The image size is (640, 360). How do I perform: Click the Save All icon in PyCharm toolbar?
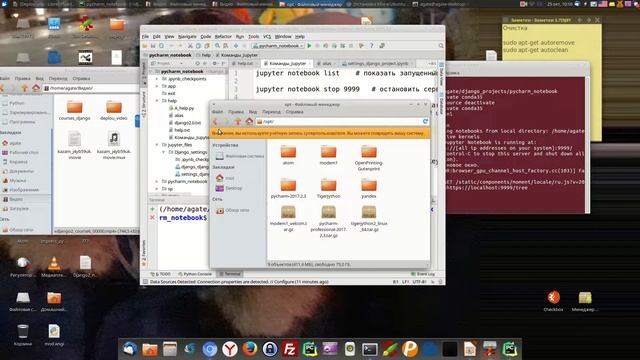point(153,46)
